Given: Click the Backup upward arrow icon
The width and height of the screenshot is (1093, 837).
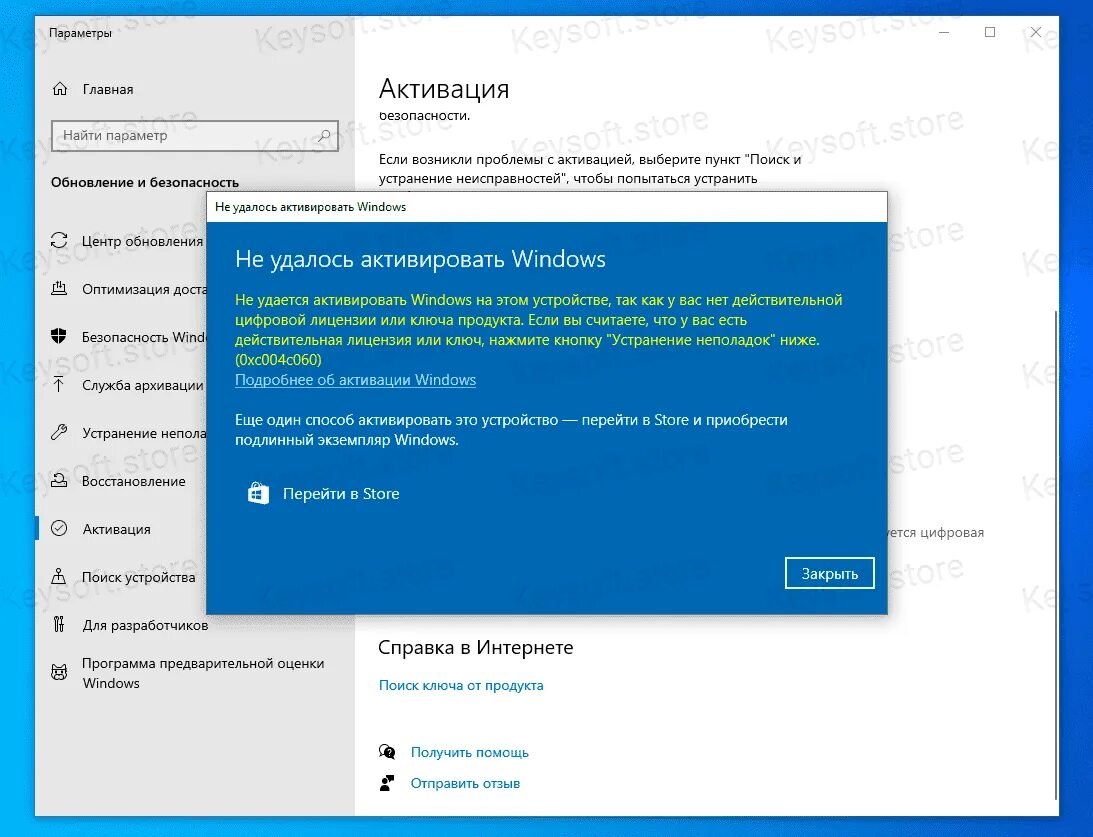Looking at the screenshot, I should click(x=59, y=385).
